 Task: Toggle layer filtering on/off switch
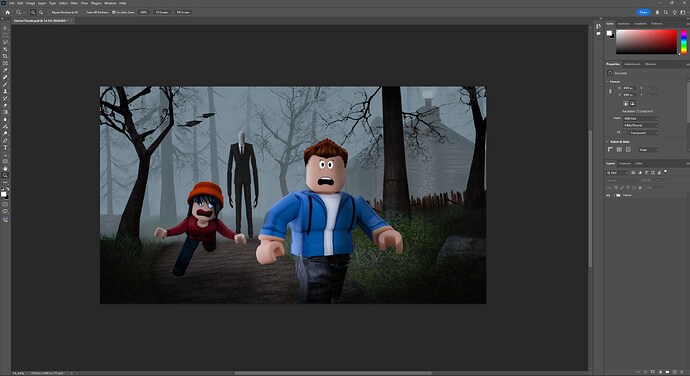[x=665, y=171]
